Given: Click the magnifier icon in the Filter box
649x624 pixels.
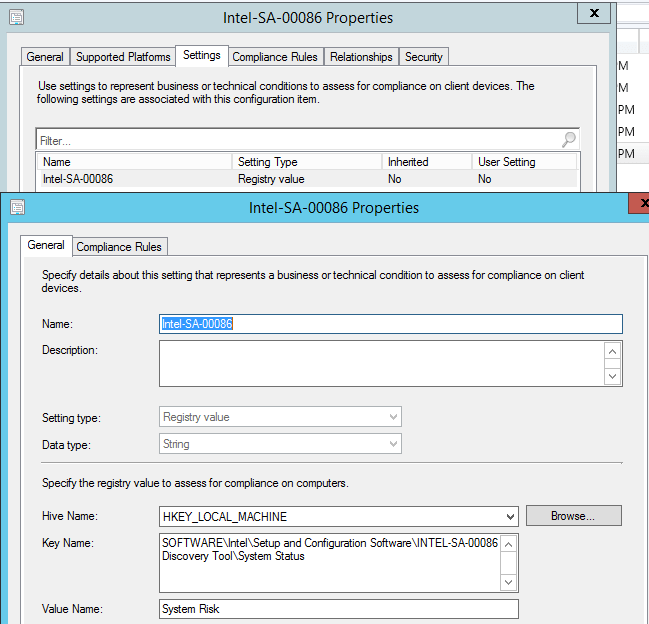Looking at the screenshot, I should 568,140.
